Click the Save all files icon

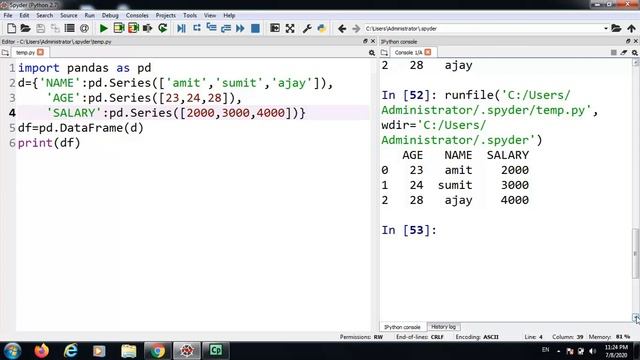tap(55, 28)
